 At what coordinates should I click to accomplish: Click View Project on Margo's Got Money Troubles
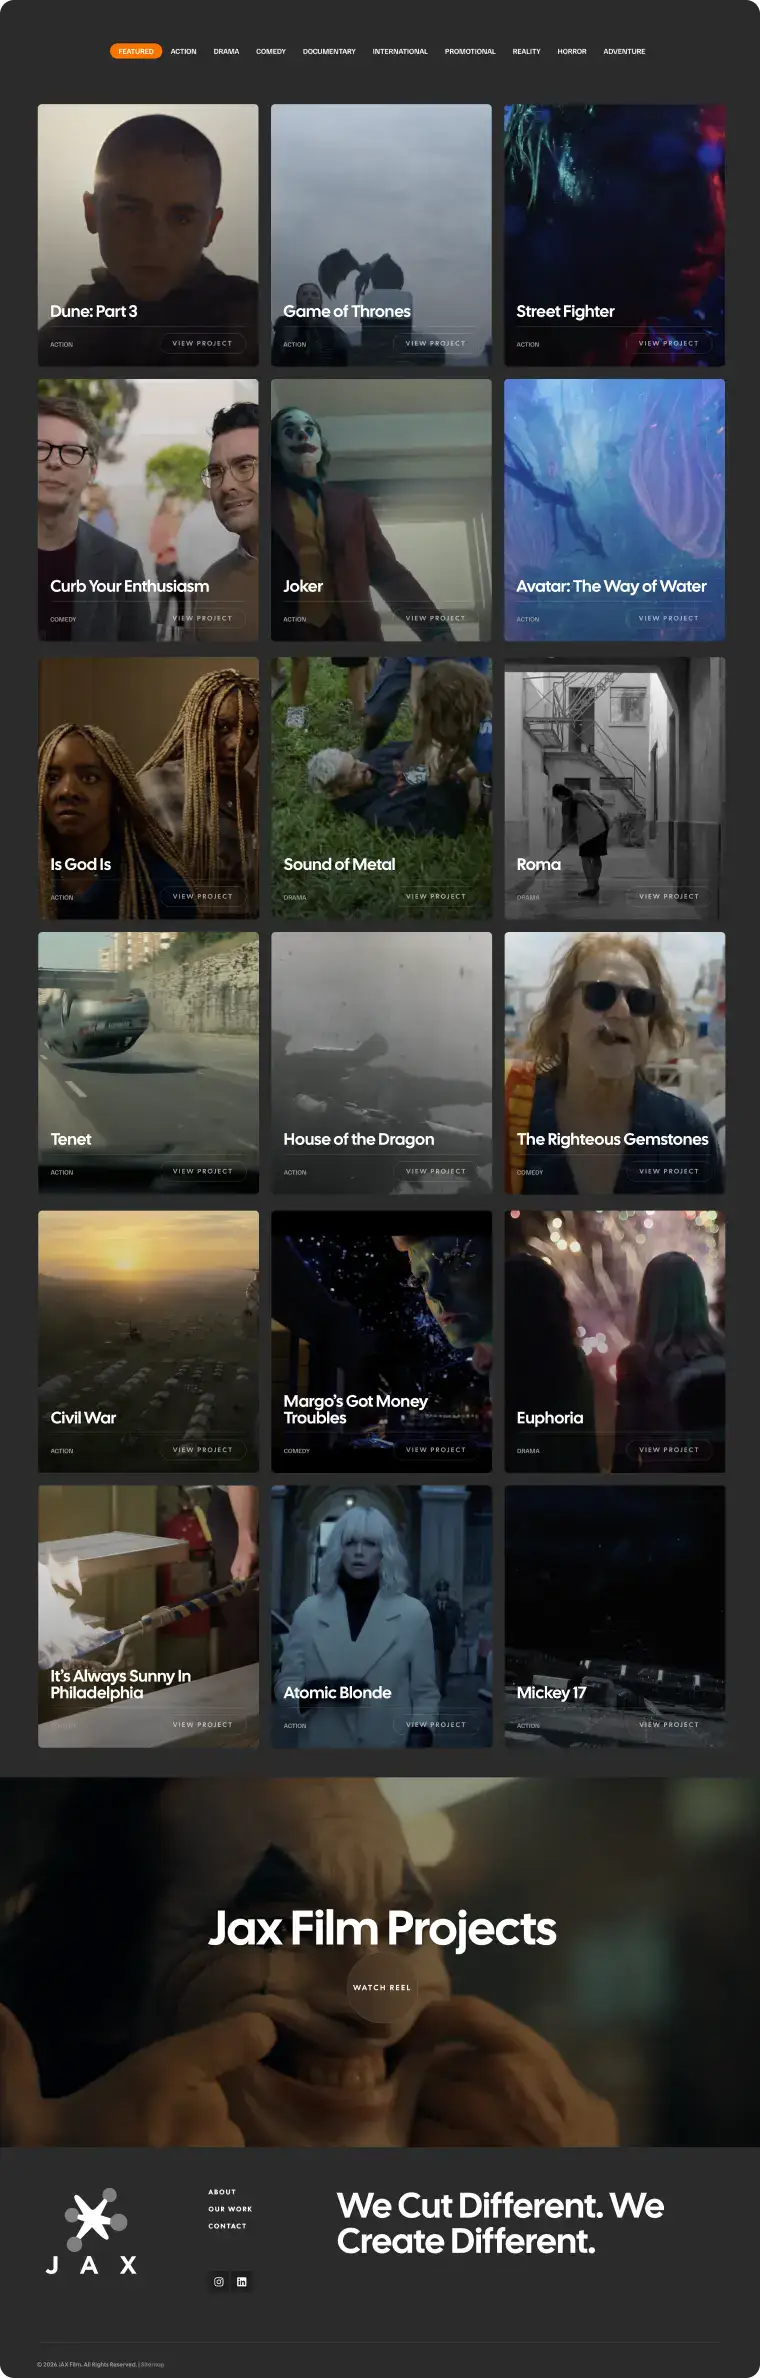[435, 1449]
